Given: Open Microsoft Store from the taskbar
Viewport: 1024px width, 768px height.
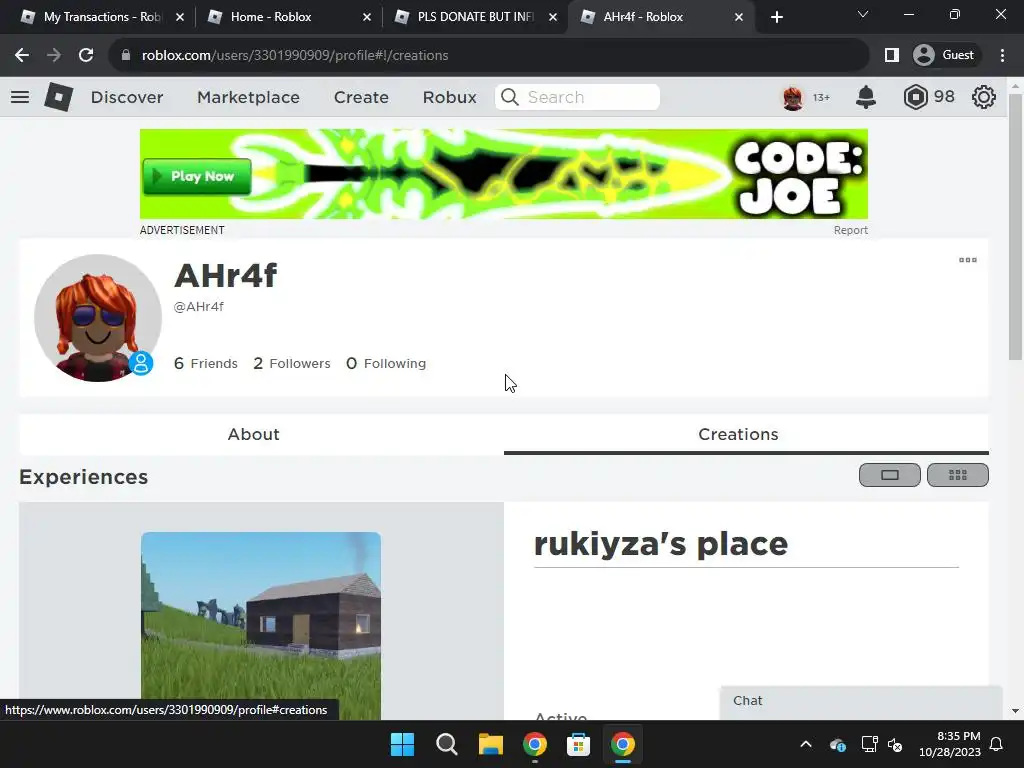Looking at the screenshot, I should tap(578, 744).
